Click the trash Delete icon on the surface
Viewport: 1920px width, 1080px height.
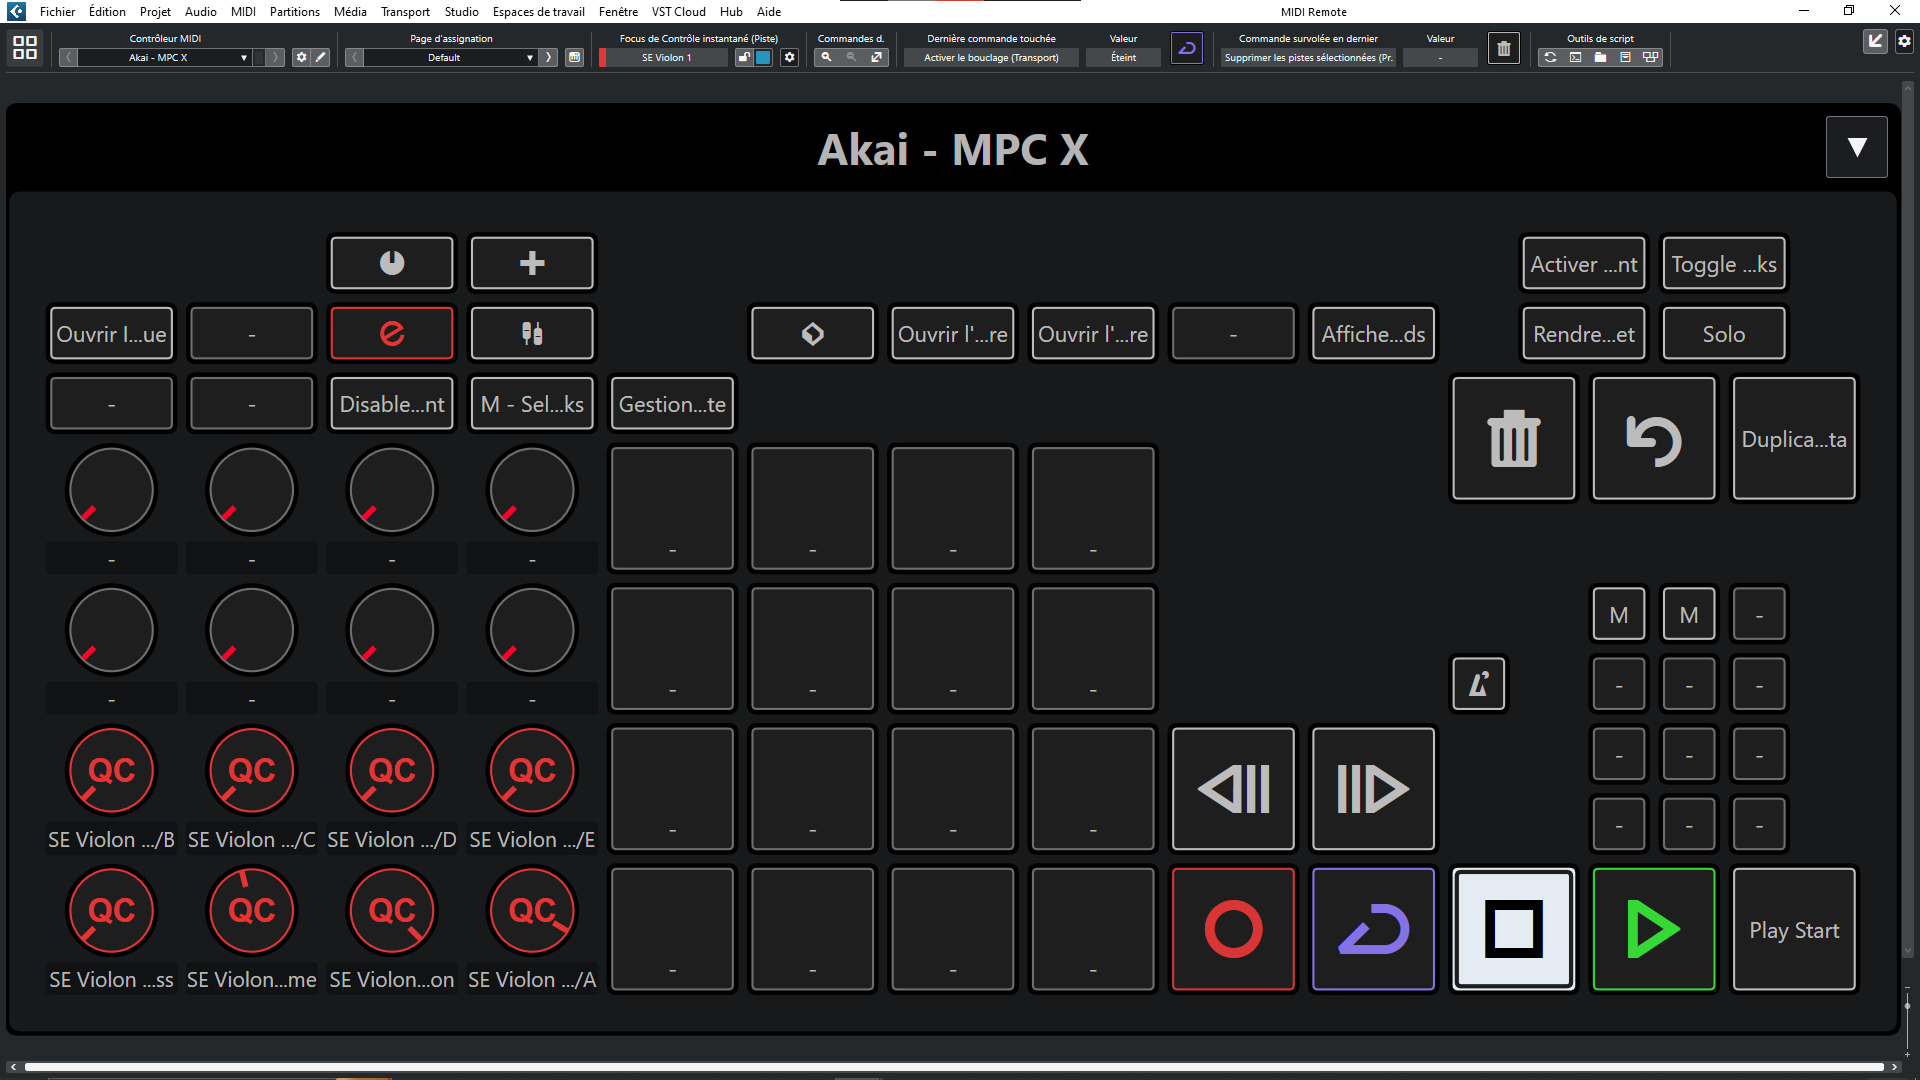pos(1512,438)
